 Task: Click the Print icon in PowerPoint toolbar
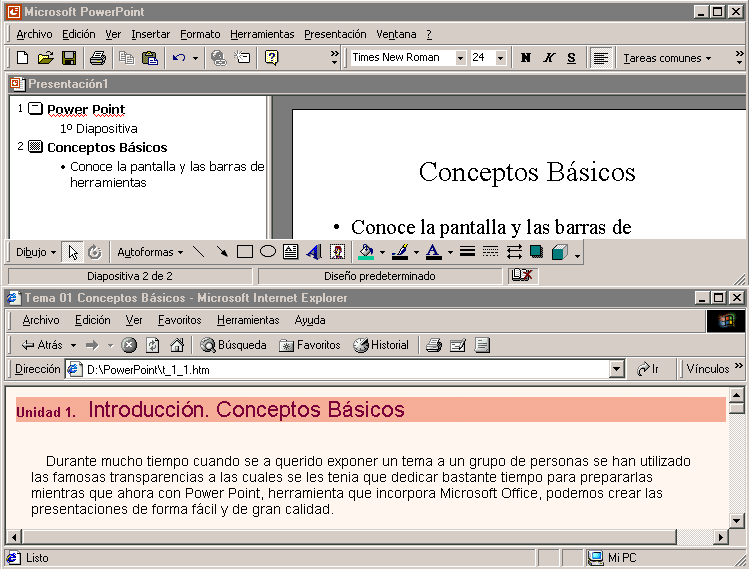coord(98,58)
